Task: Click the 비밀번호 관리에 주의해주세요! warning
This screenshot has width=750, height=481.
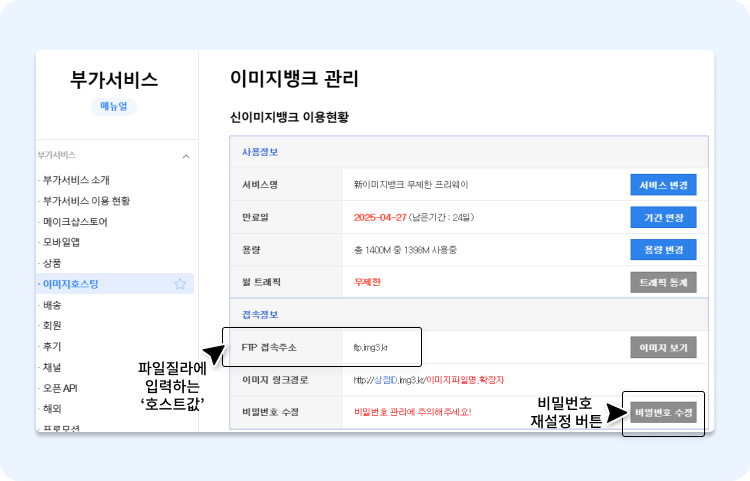Action: pos(413,412)
